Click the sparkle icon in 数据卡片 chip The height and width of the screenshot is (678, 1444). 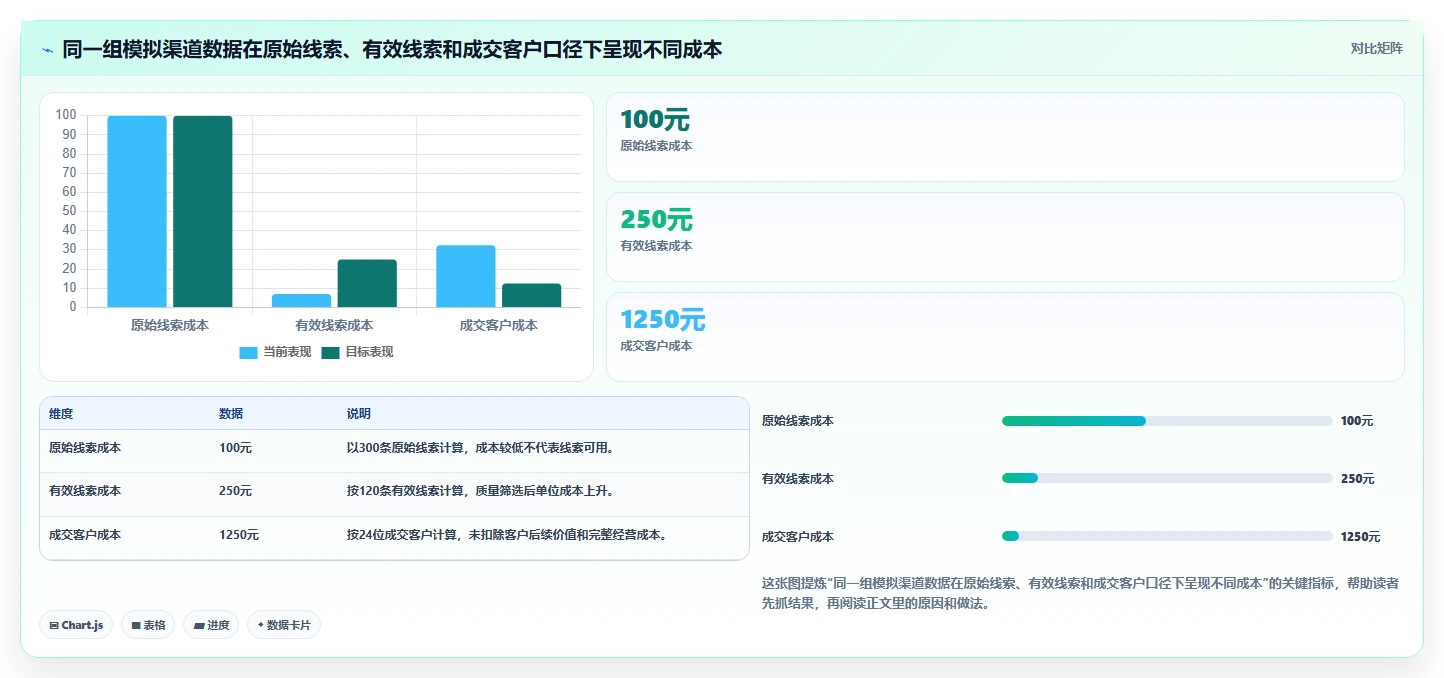[x=260, y=625]
